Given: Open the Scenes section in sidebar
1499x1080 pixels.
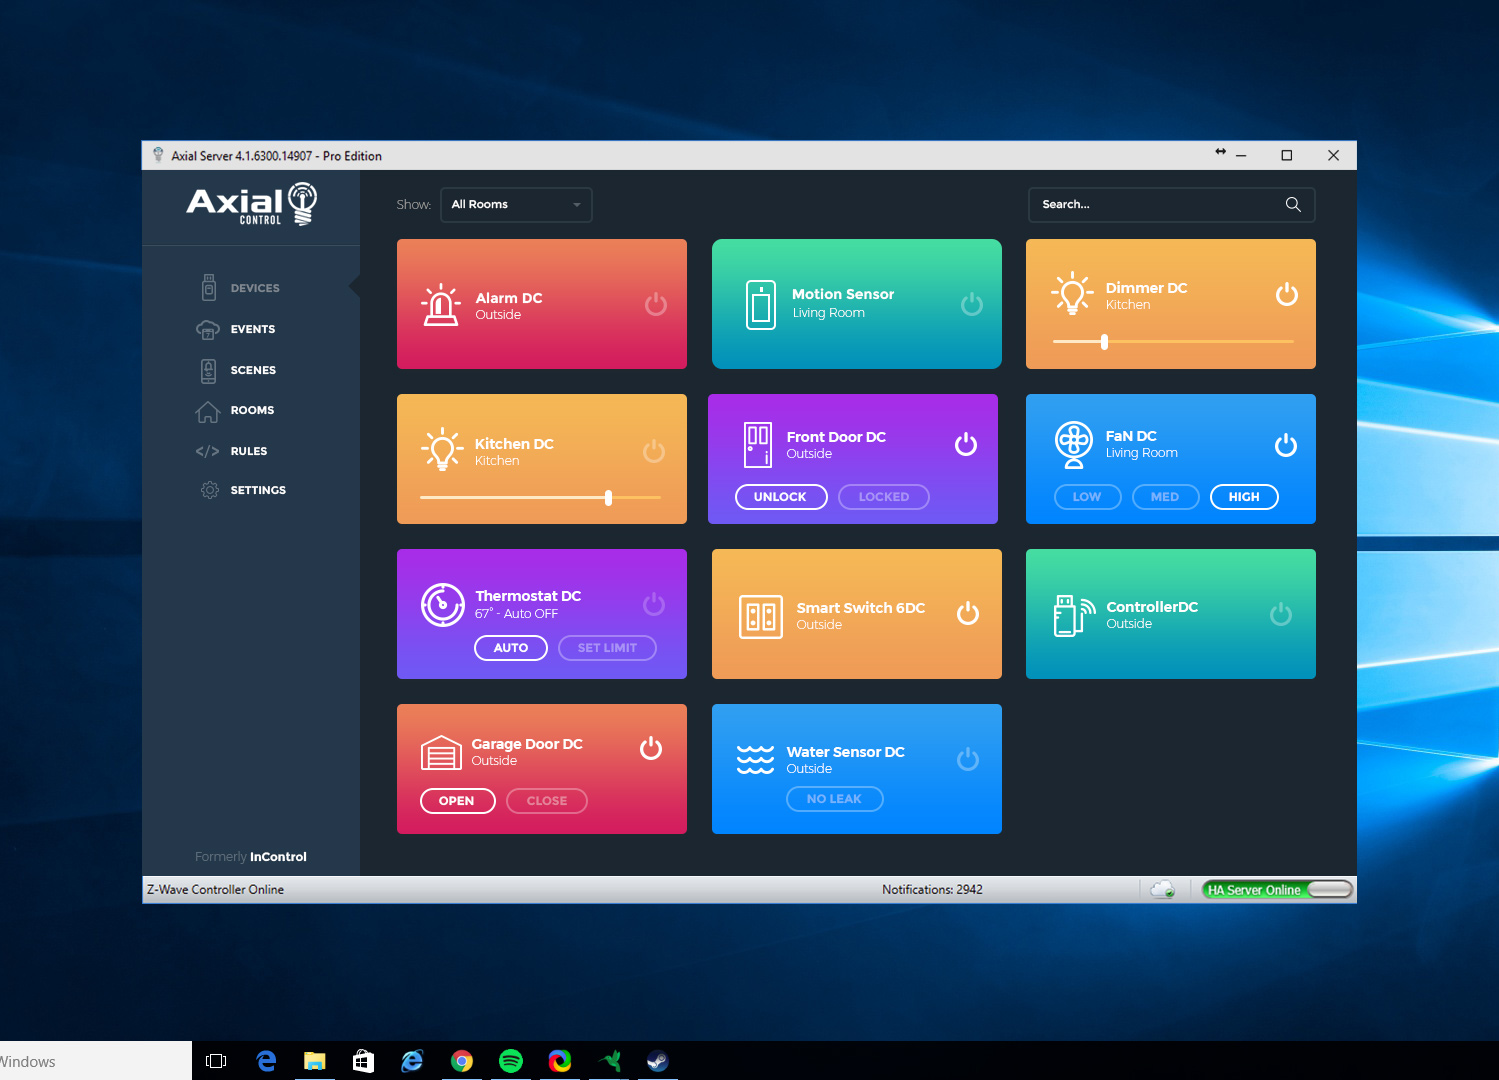Looking at the screenshot, I should pos(252,370).
